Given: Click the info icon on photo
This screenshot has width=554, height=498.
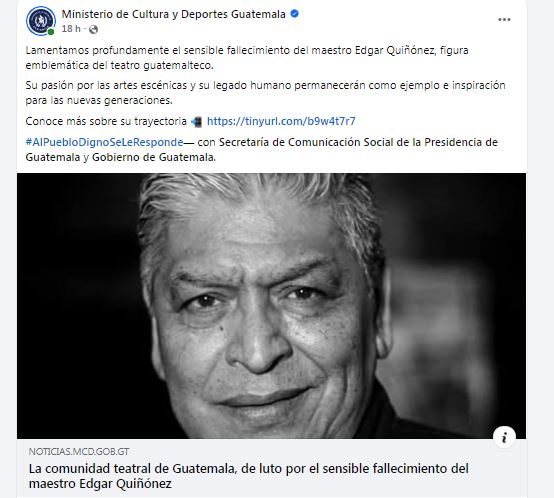Looking at the screenshot, I should click(504, 437).
